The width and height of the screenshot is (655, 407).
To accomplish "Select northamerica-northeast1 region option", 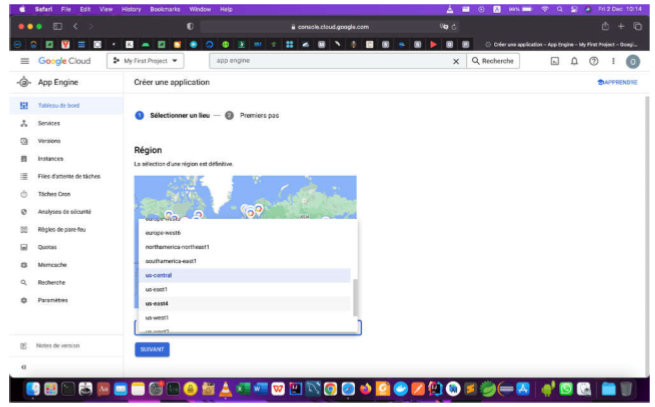I will 245,247.
